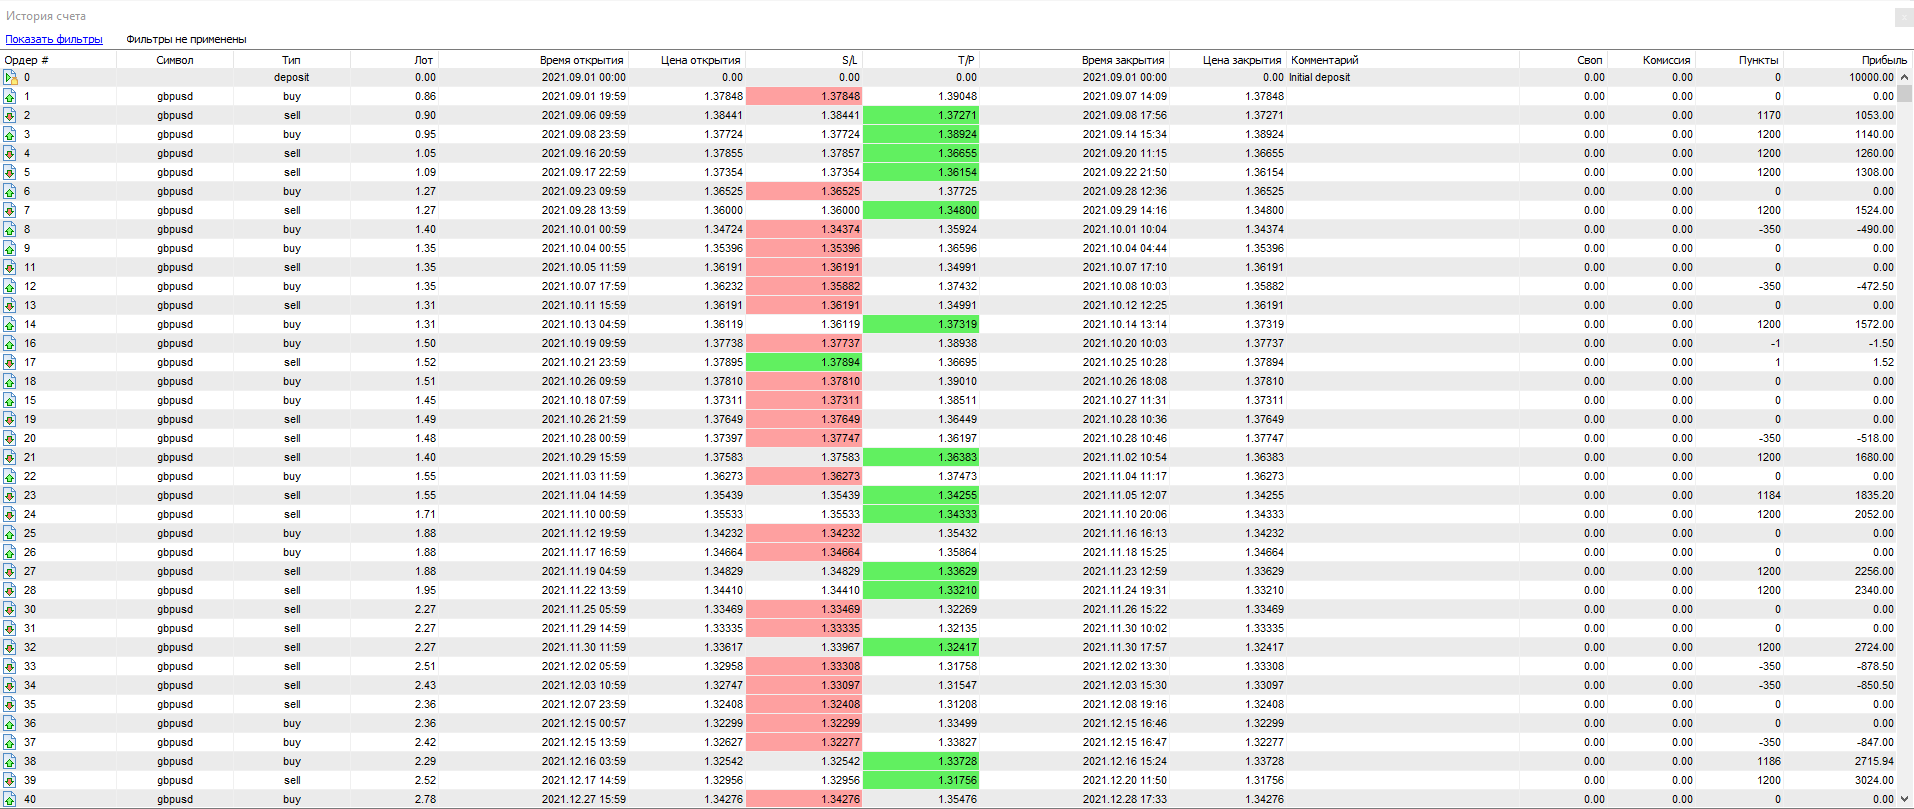Screen dimensions: 1914x809
Task: Click the red sell icon for order 2
Action: [x=10, y=115]
